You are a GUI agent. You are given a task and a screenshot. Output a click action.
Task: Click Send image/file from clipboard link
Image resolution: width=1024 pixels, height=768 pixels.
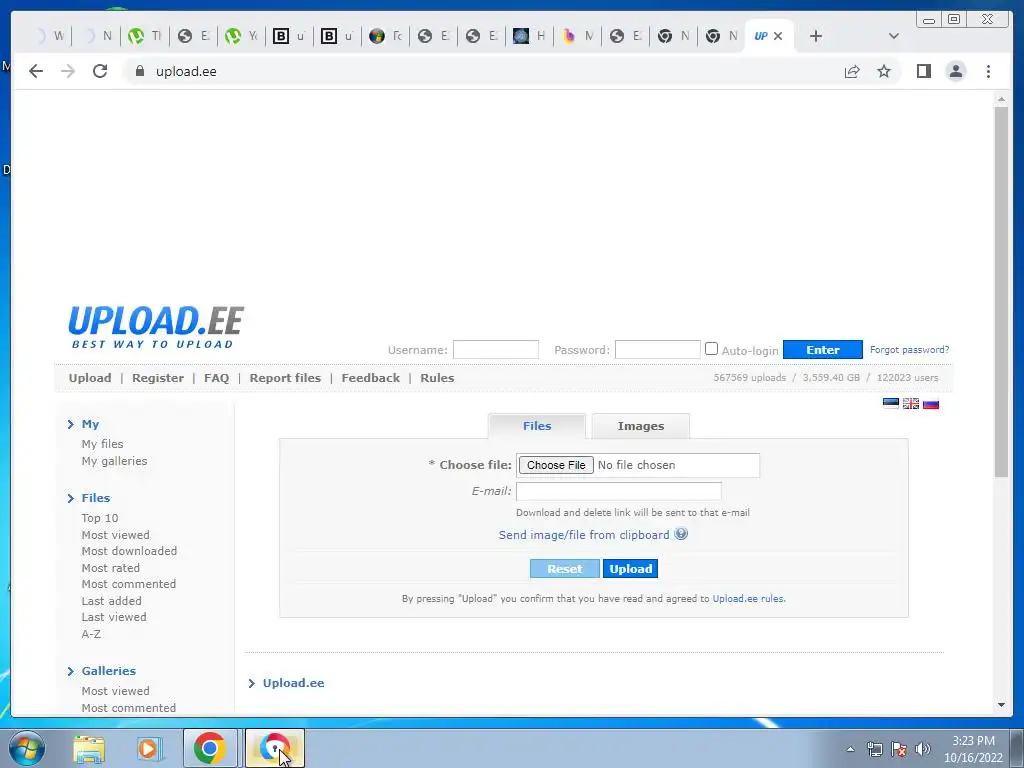[x=584, y=535]
